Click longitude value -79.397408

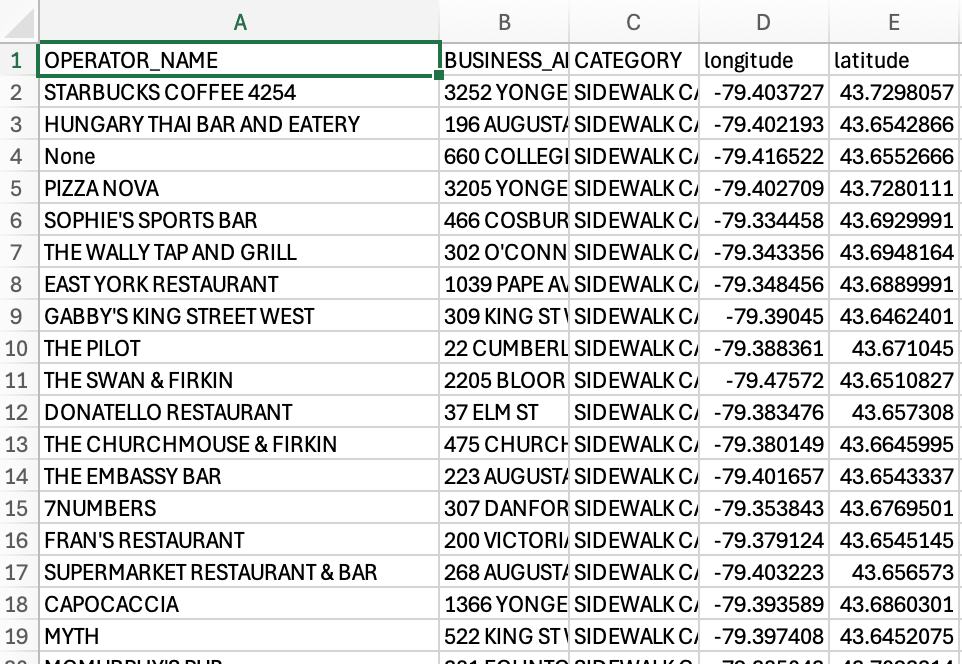pyautogui.click(x=764, y=636)
